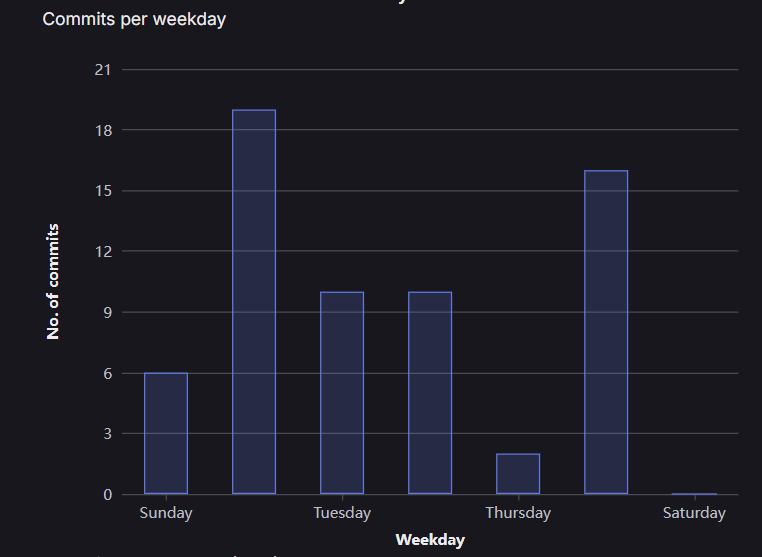Click the 21 y-axis tick label
The height and width of the screenshot is (557, 762).
103,69
